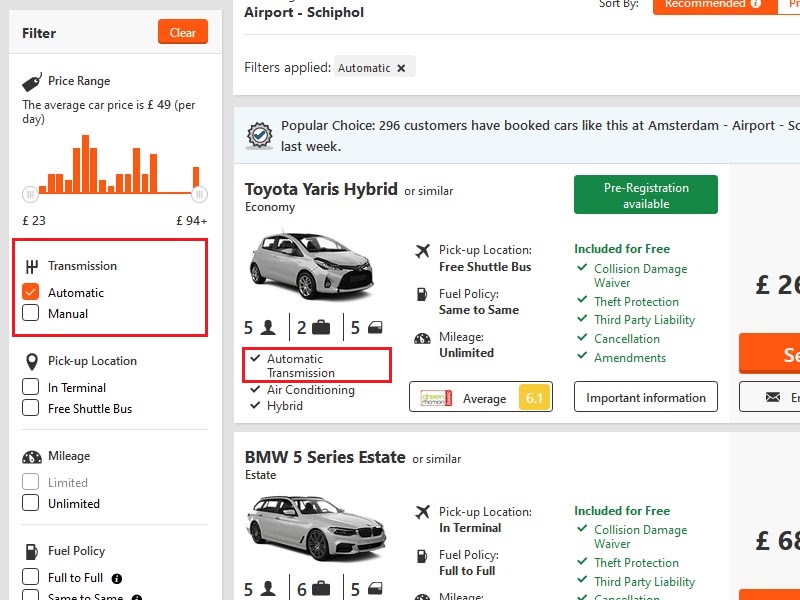Click the BMW 5 Series car image
The width and height of the screenshot is (800, 600).
click(315, 529)
